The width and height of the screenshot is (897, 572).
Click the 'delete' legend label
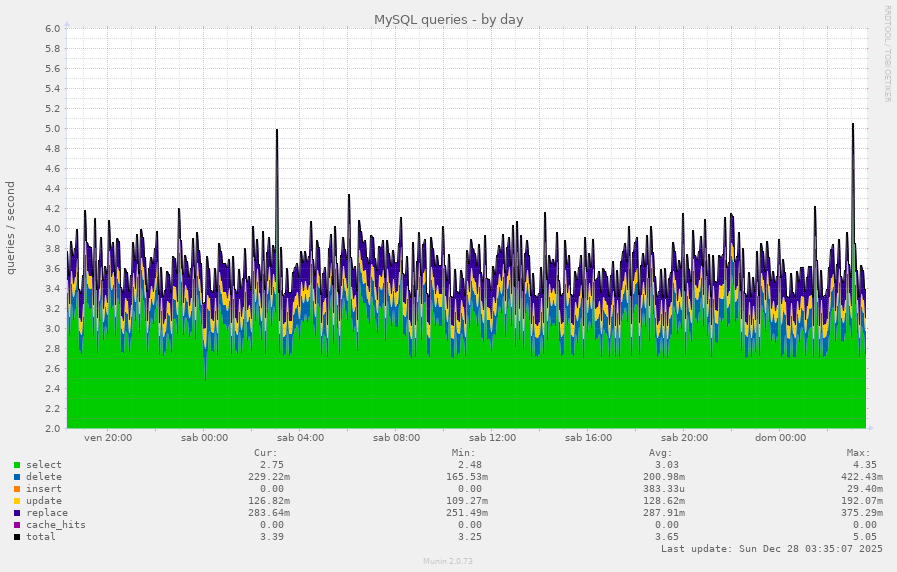[43, 477]
